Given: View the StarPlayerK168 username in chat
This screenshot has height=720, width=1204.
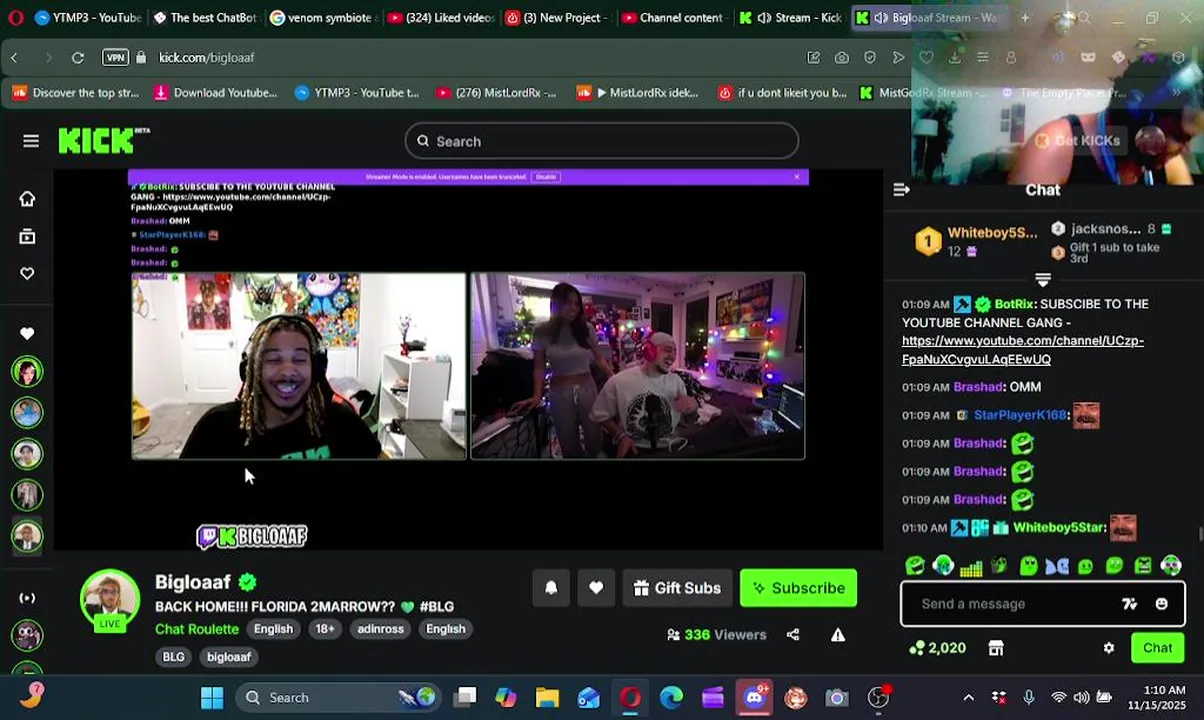Looking at the screenshot, I should tap(1020, 415).
